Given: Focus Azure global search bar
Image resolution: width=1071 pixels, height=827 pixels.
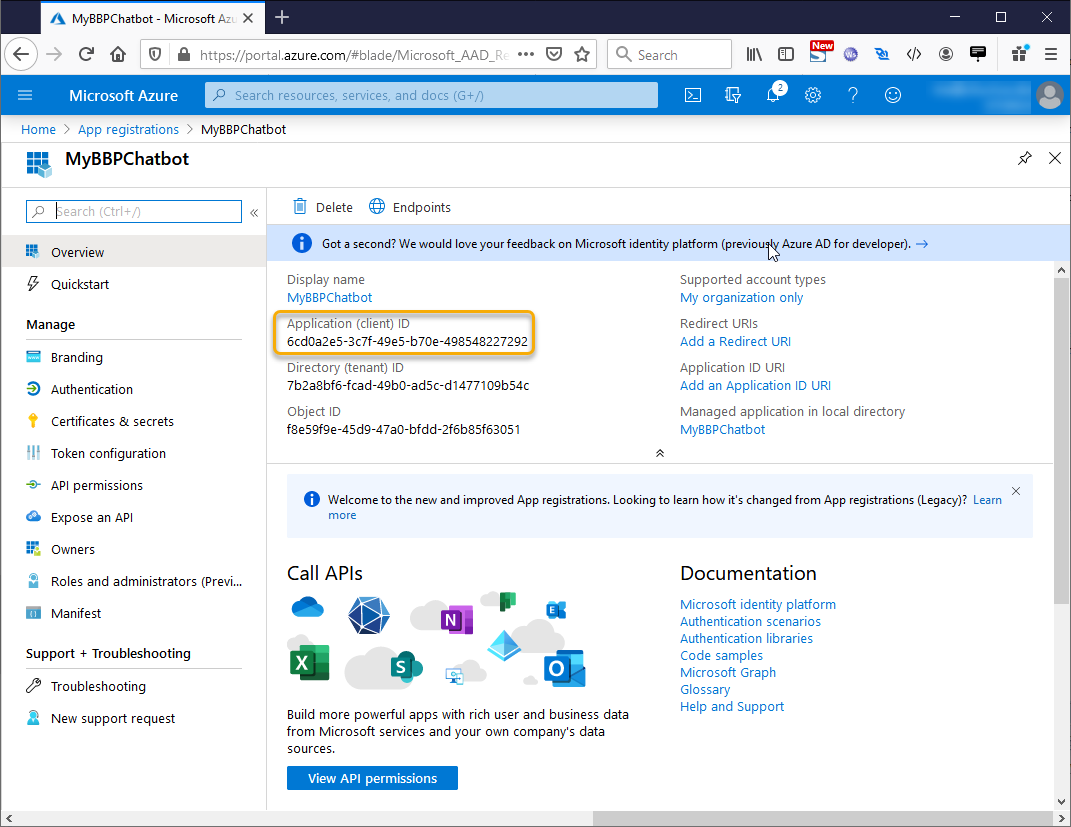Looking at the screenshot, I should click(431, 95).
